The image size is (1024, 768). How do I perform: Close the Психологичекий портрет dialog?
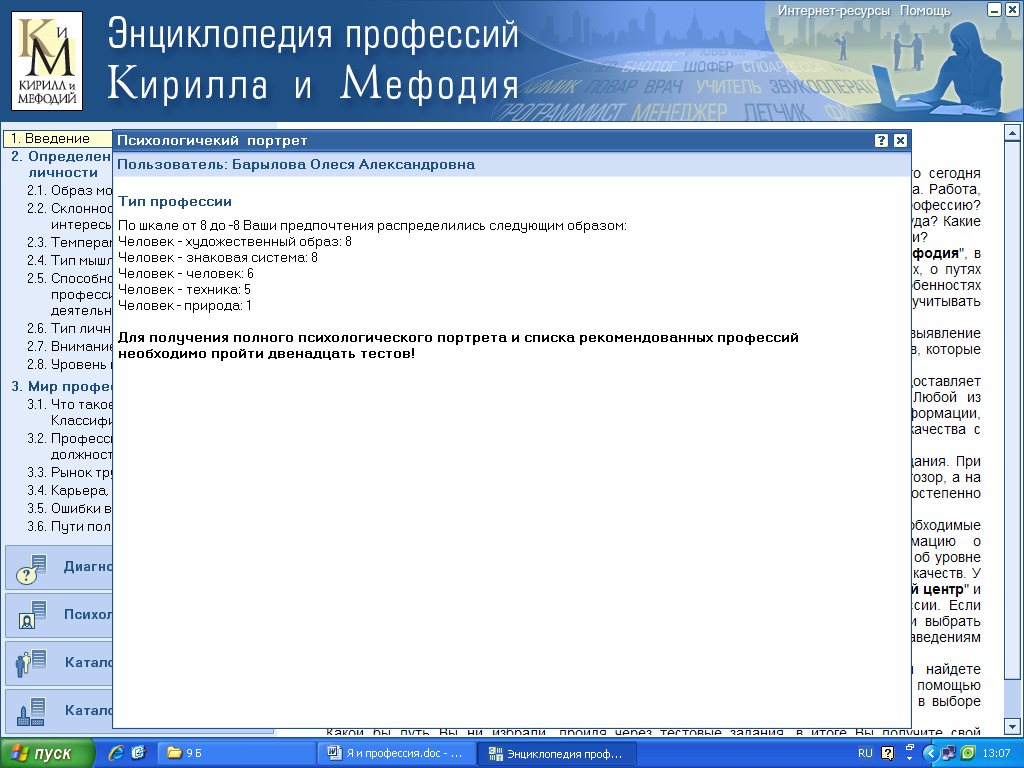(900, 140)
